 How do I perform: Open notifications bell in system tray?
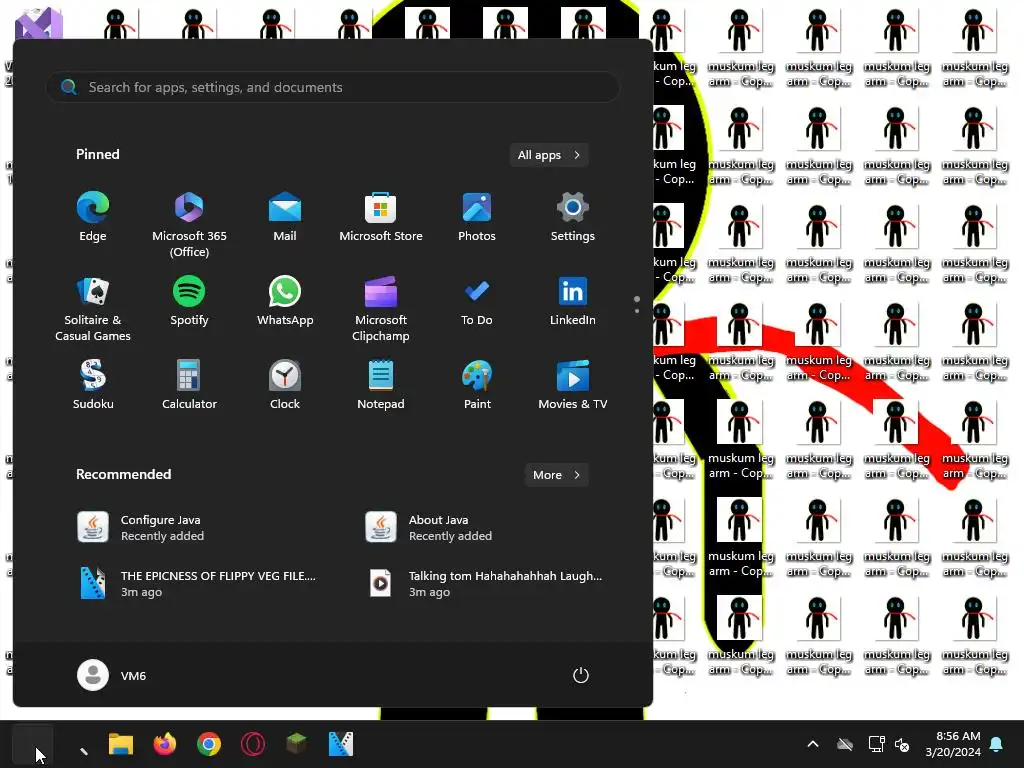997,744
